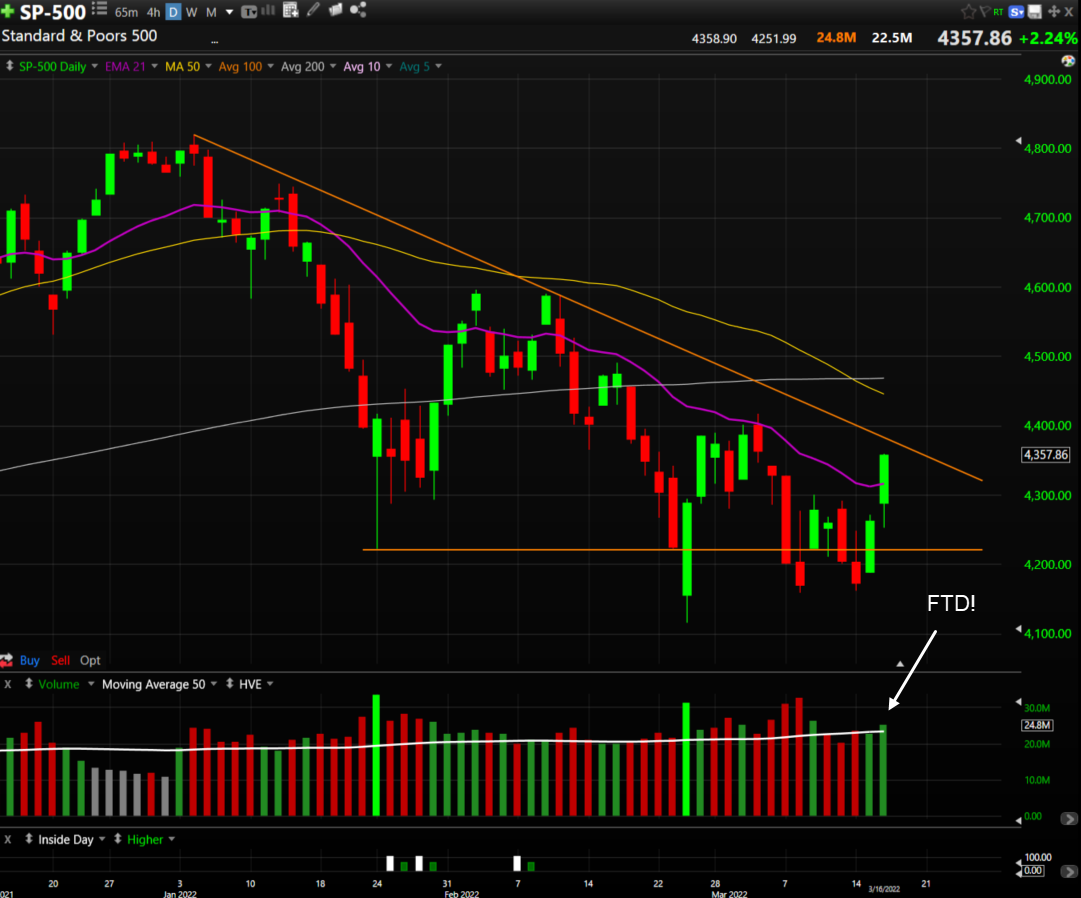The height and width of the screenshot is (898, 1081).
Task: Click the orange 24.8M volume value in the header
Action: tap(836, 38)
